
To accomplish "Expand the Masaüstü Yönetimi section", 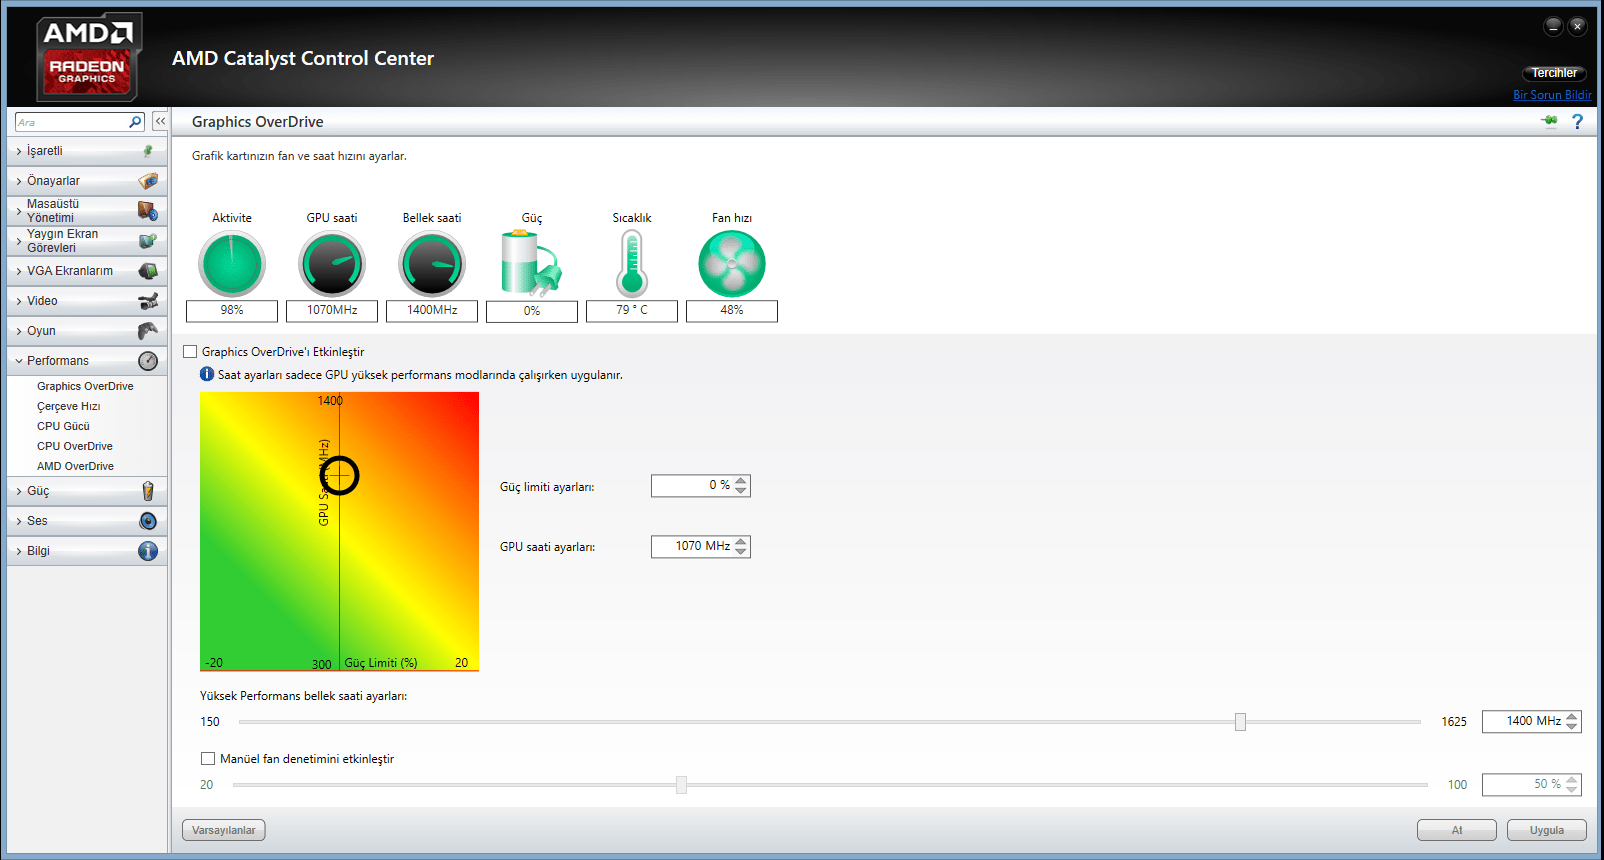I will (87, 211).
